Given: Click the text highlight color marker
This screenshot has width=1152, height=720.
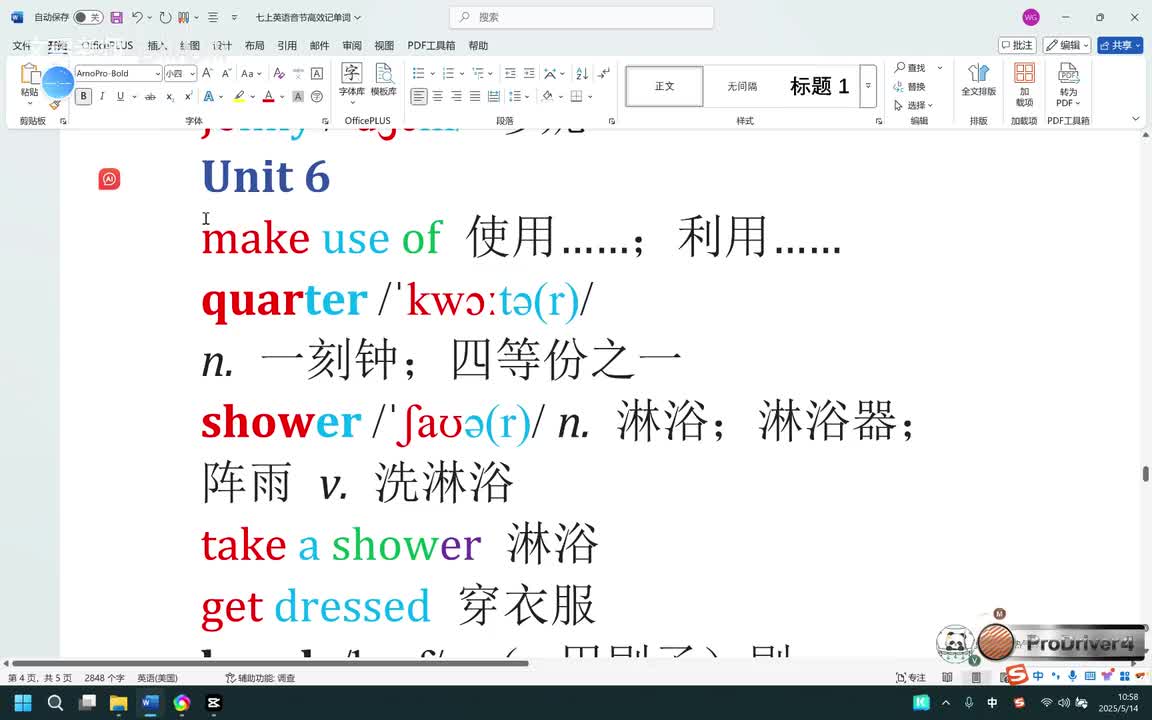Looking at the screenshot, I should click(238, 96).
